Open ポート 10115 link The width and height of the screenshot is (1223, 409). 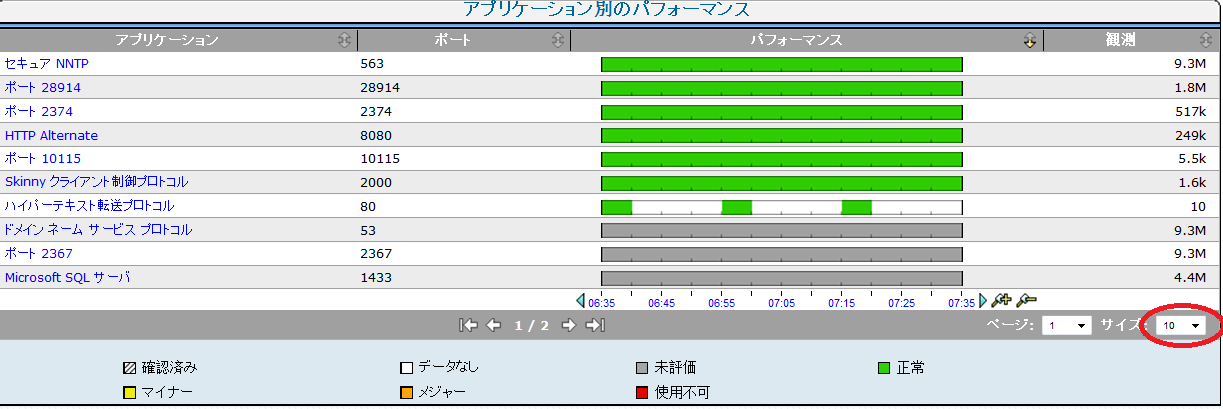tap(43, 159)
